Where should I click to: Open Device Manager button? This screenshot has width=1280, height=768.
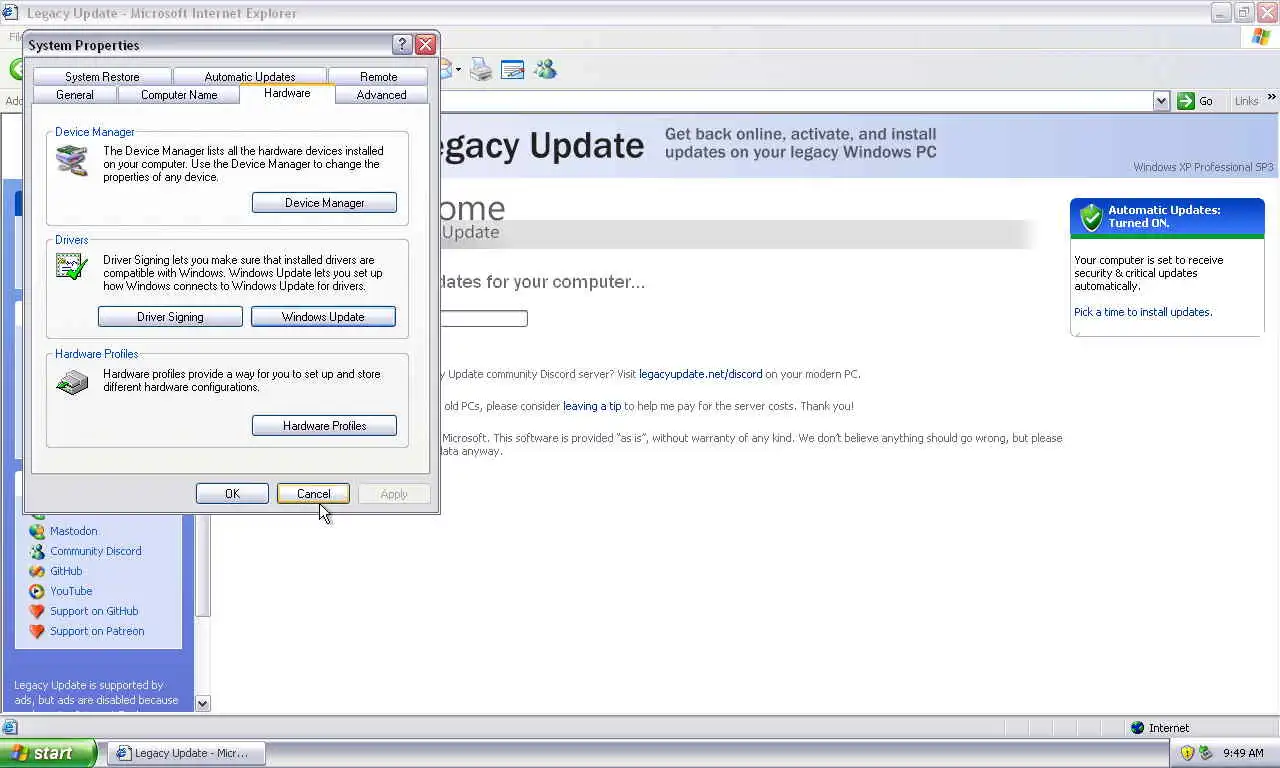click(x=324, y=203)
